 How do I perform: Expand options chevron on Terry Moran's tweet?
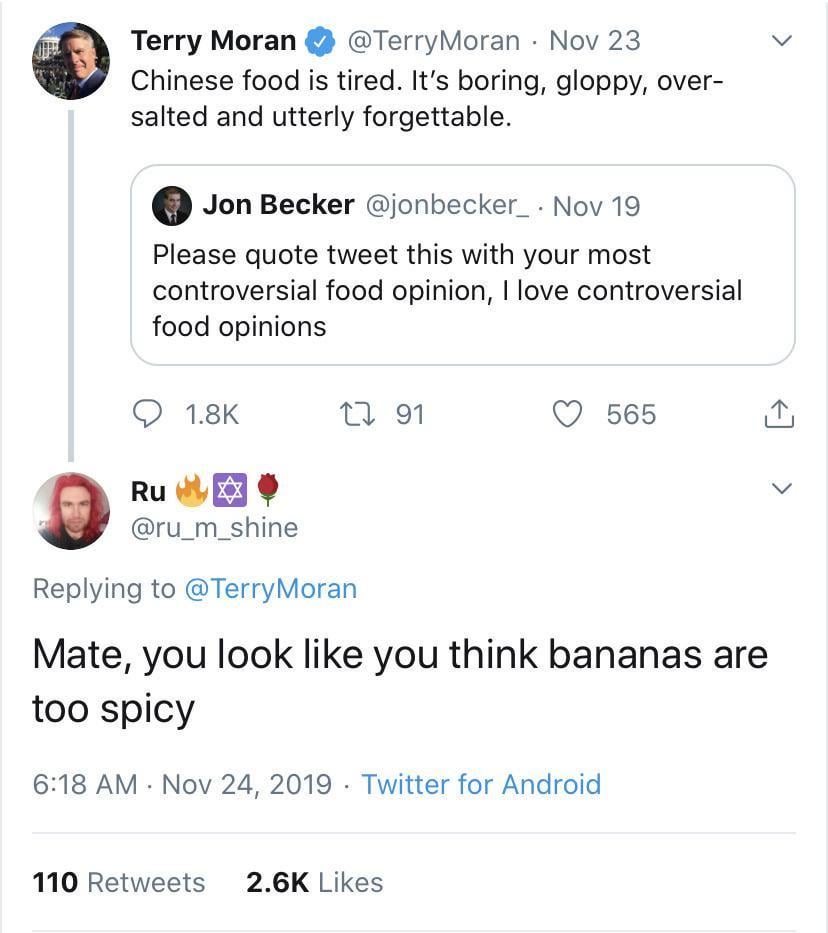(x=782, y=41)
